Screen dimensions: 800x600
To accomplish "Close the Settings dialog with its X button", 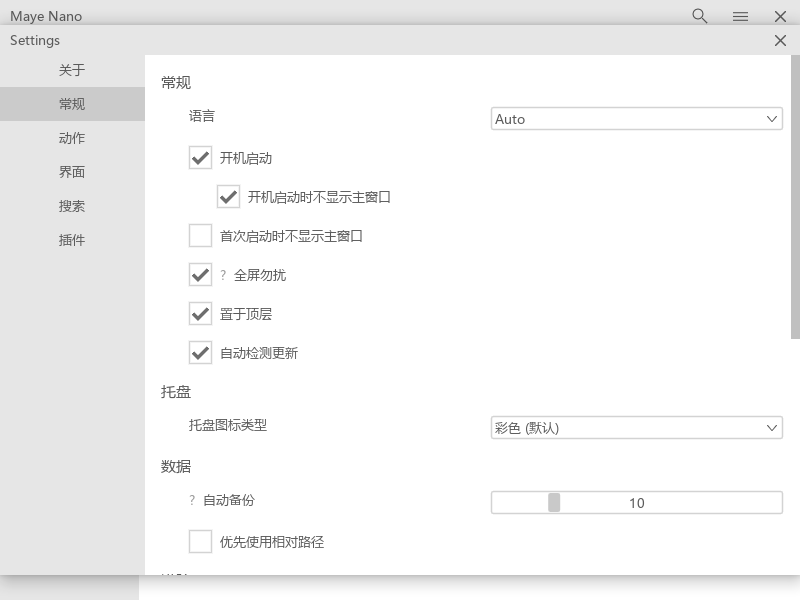I will coord(781,40).
